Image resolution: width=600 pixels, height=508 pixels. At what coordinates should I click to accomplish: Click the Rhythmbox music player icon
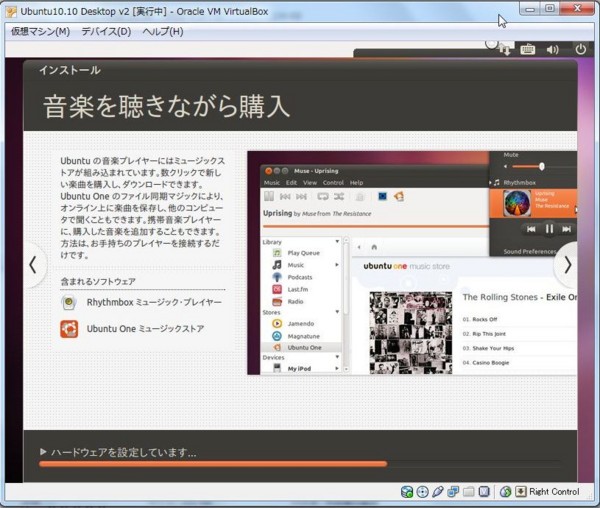click(69, 302)
